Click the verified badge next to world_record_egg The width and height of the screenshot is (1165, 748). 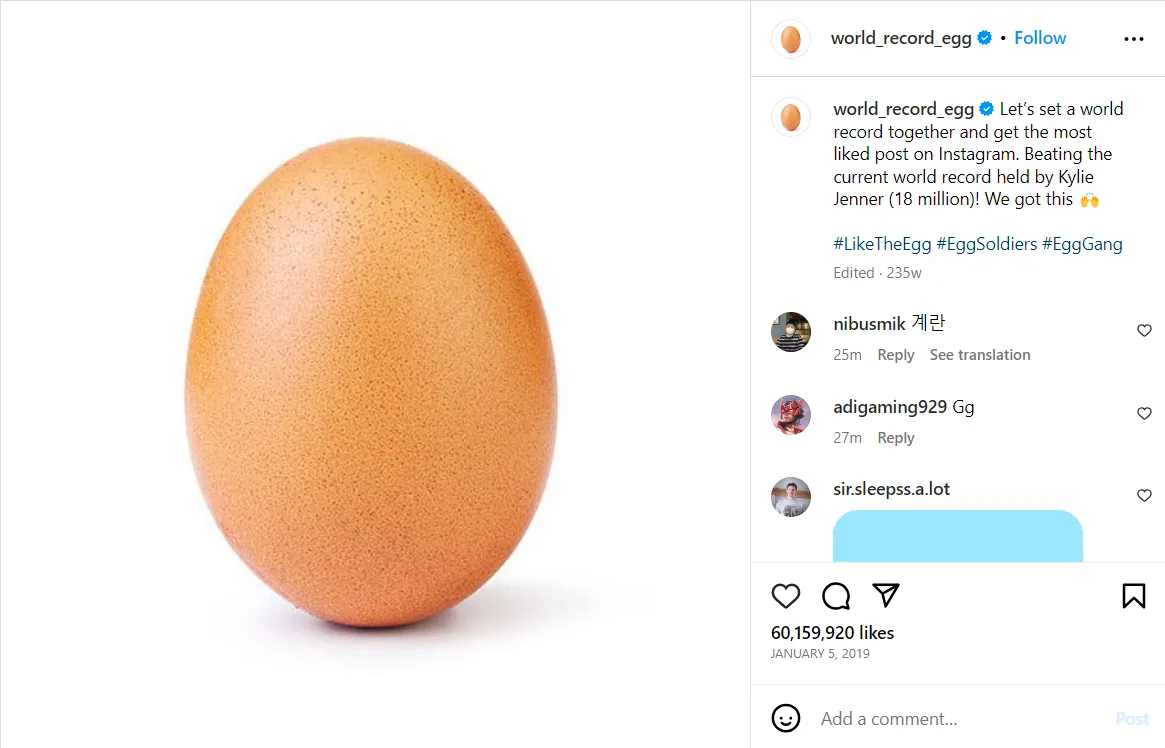pyautogui.click(x=984, y=37)
